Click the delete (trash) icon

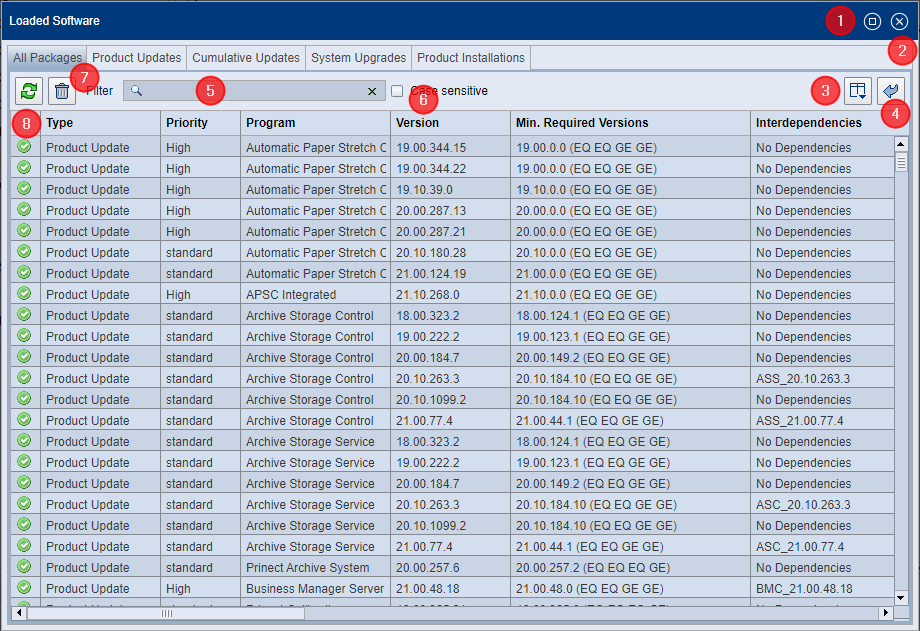click(x=61, y=91)
